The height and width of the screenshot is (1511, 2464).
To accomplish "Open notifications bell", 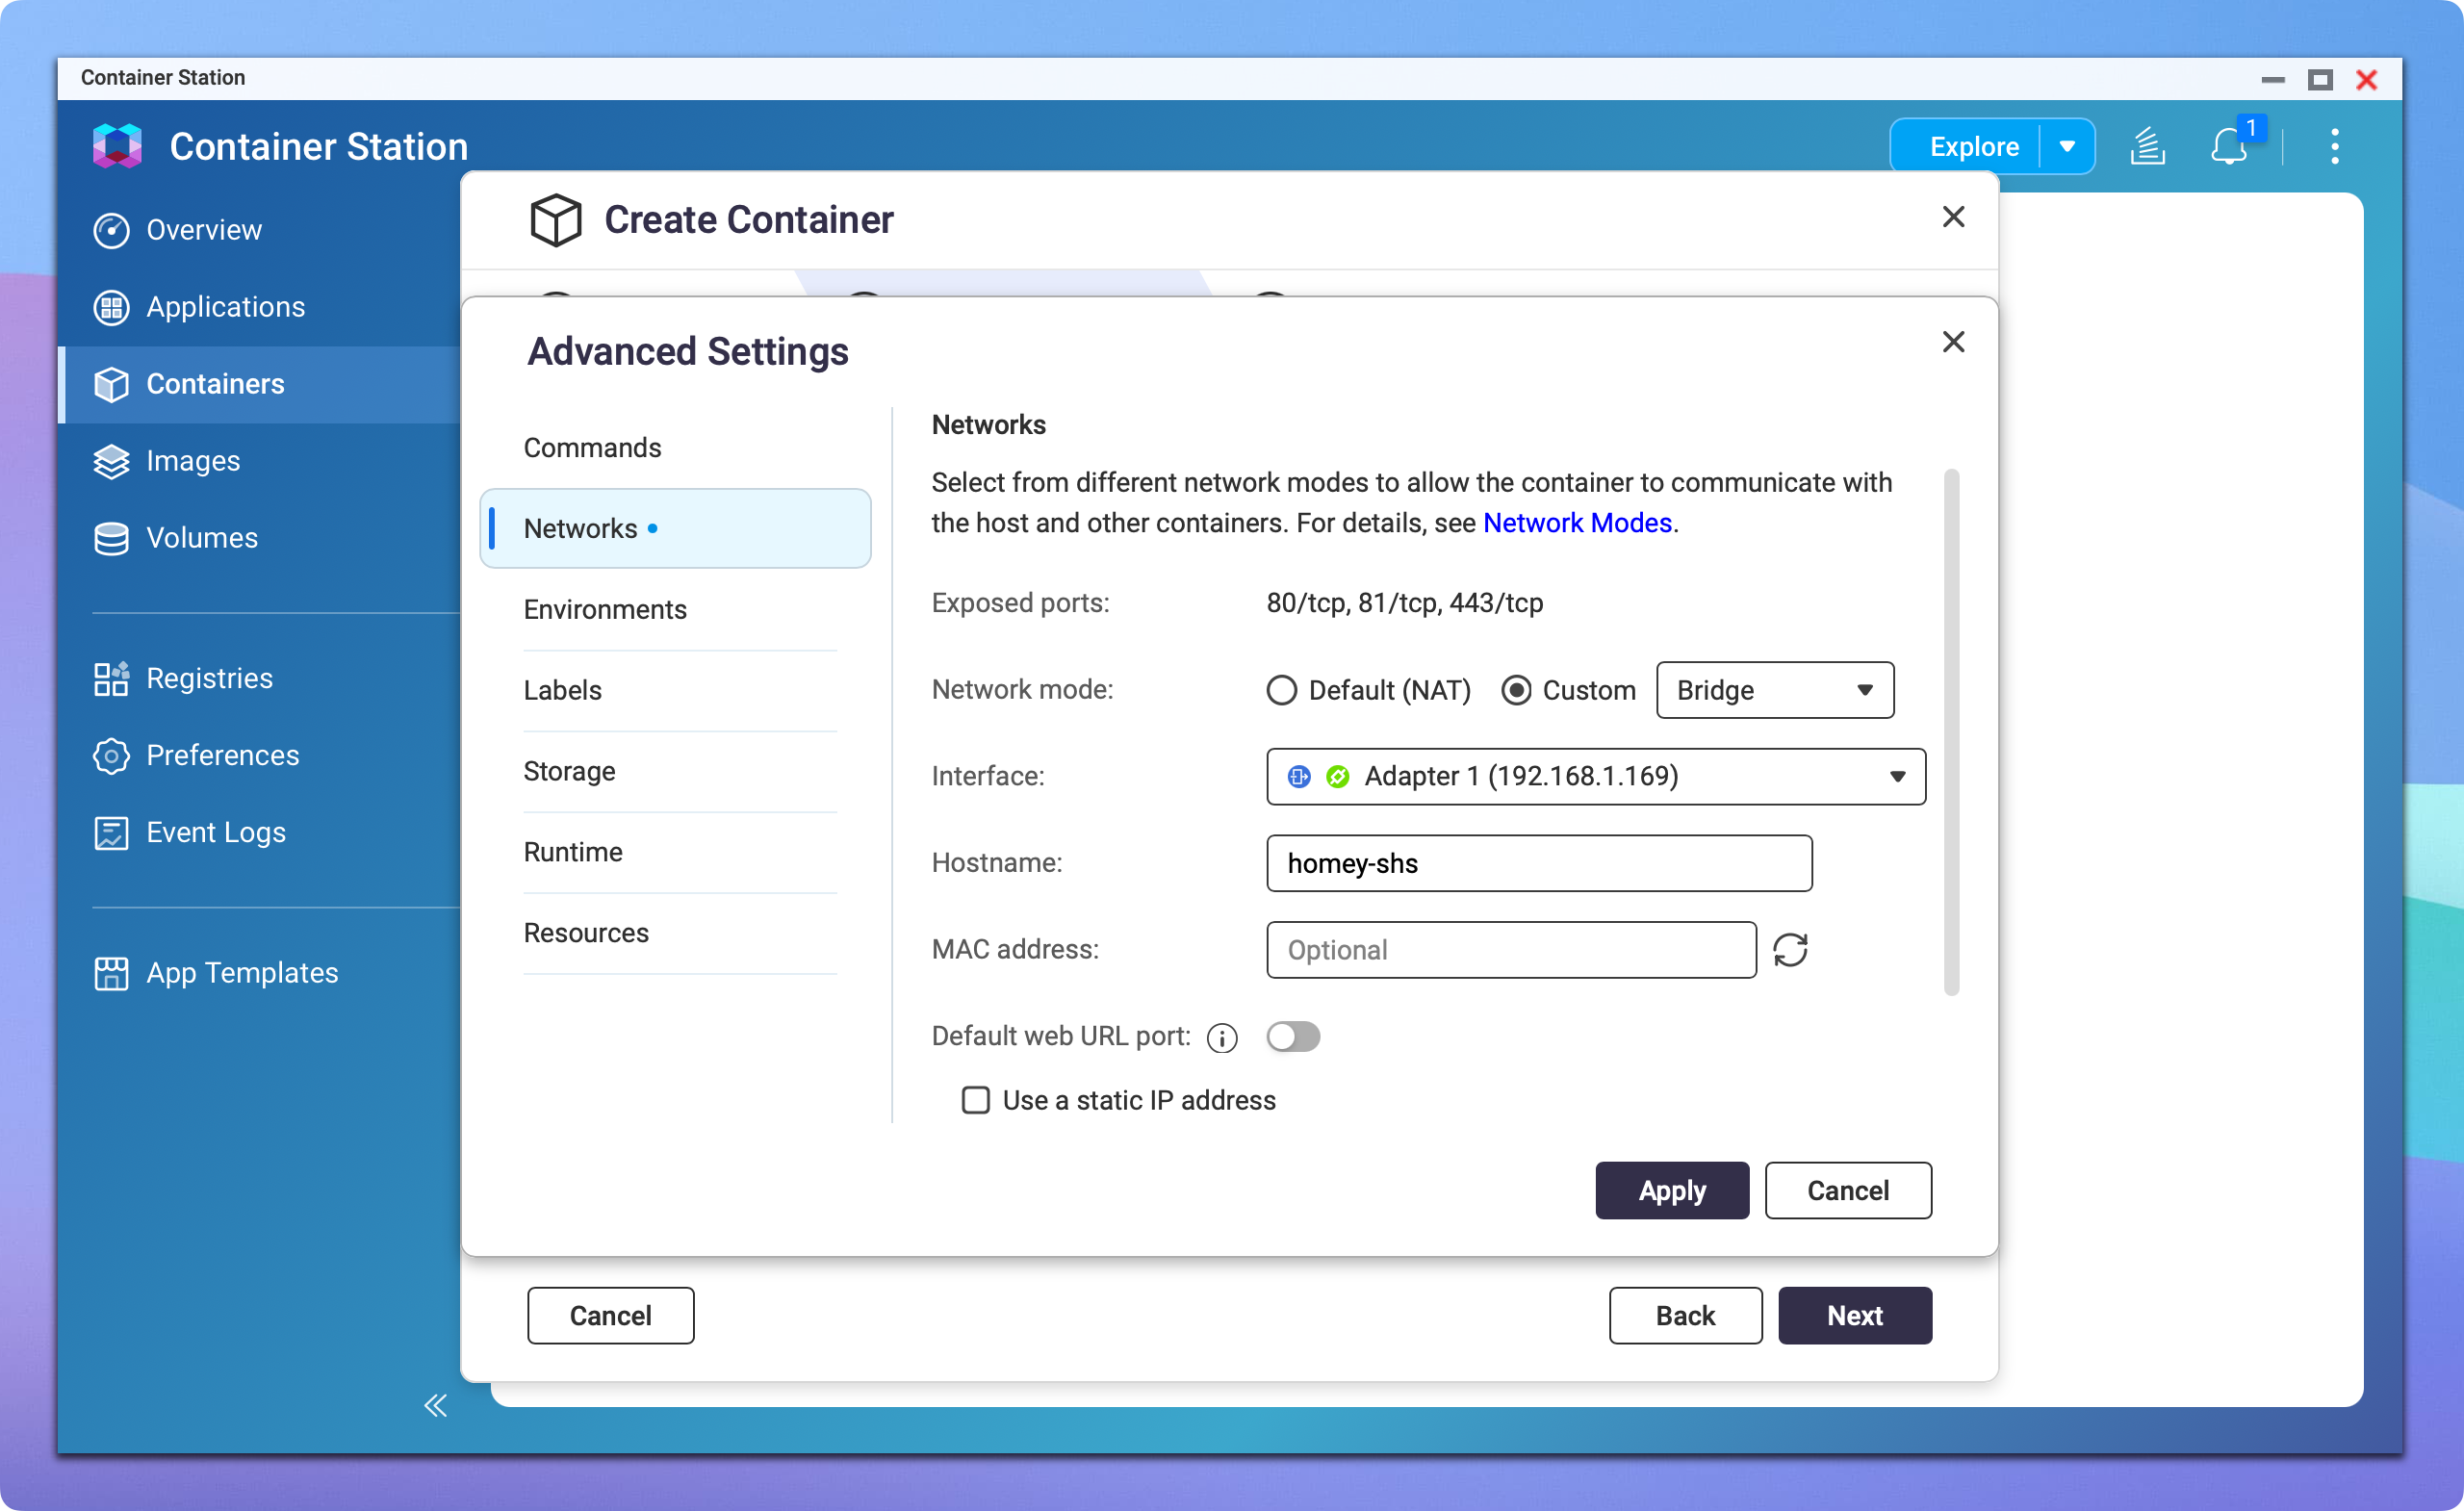I will click(x=2228, y=146).
